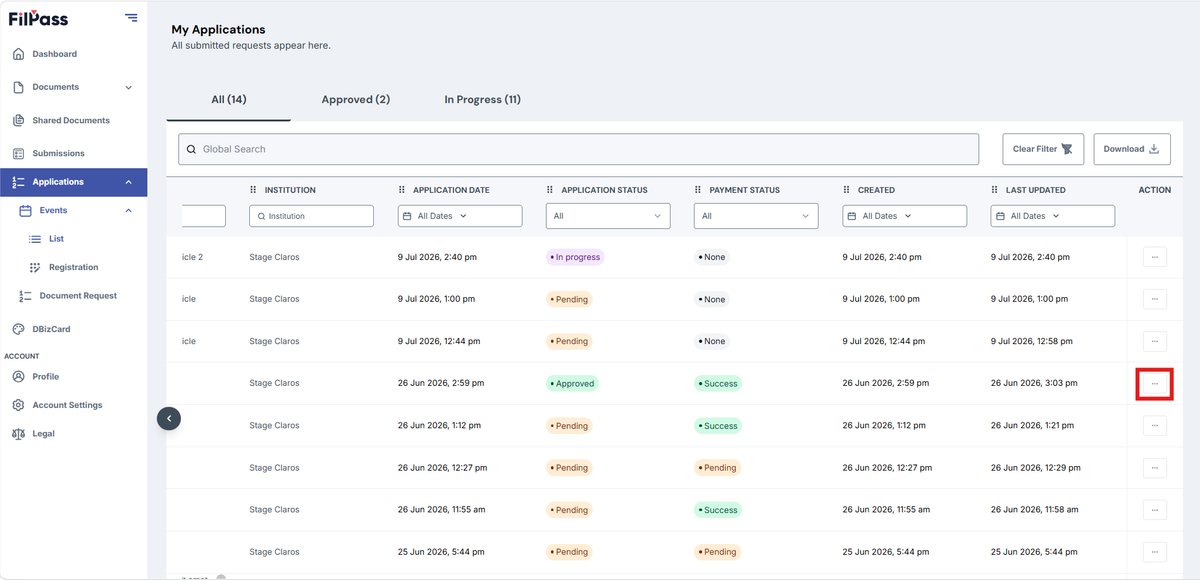
Task: Open the Payment Status filter dropdown
Action: tap(756, 216)
